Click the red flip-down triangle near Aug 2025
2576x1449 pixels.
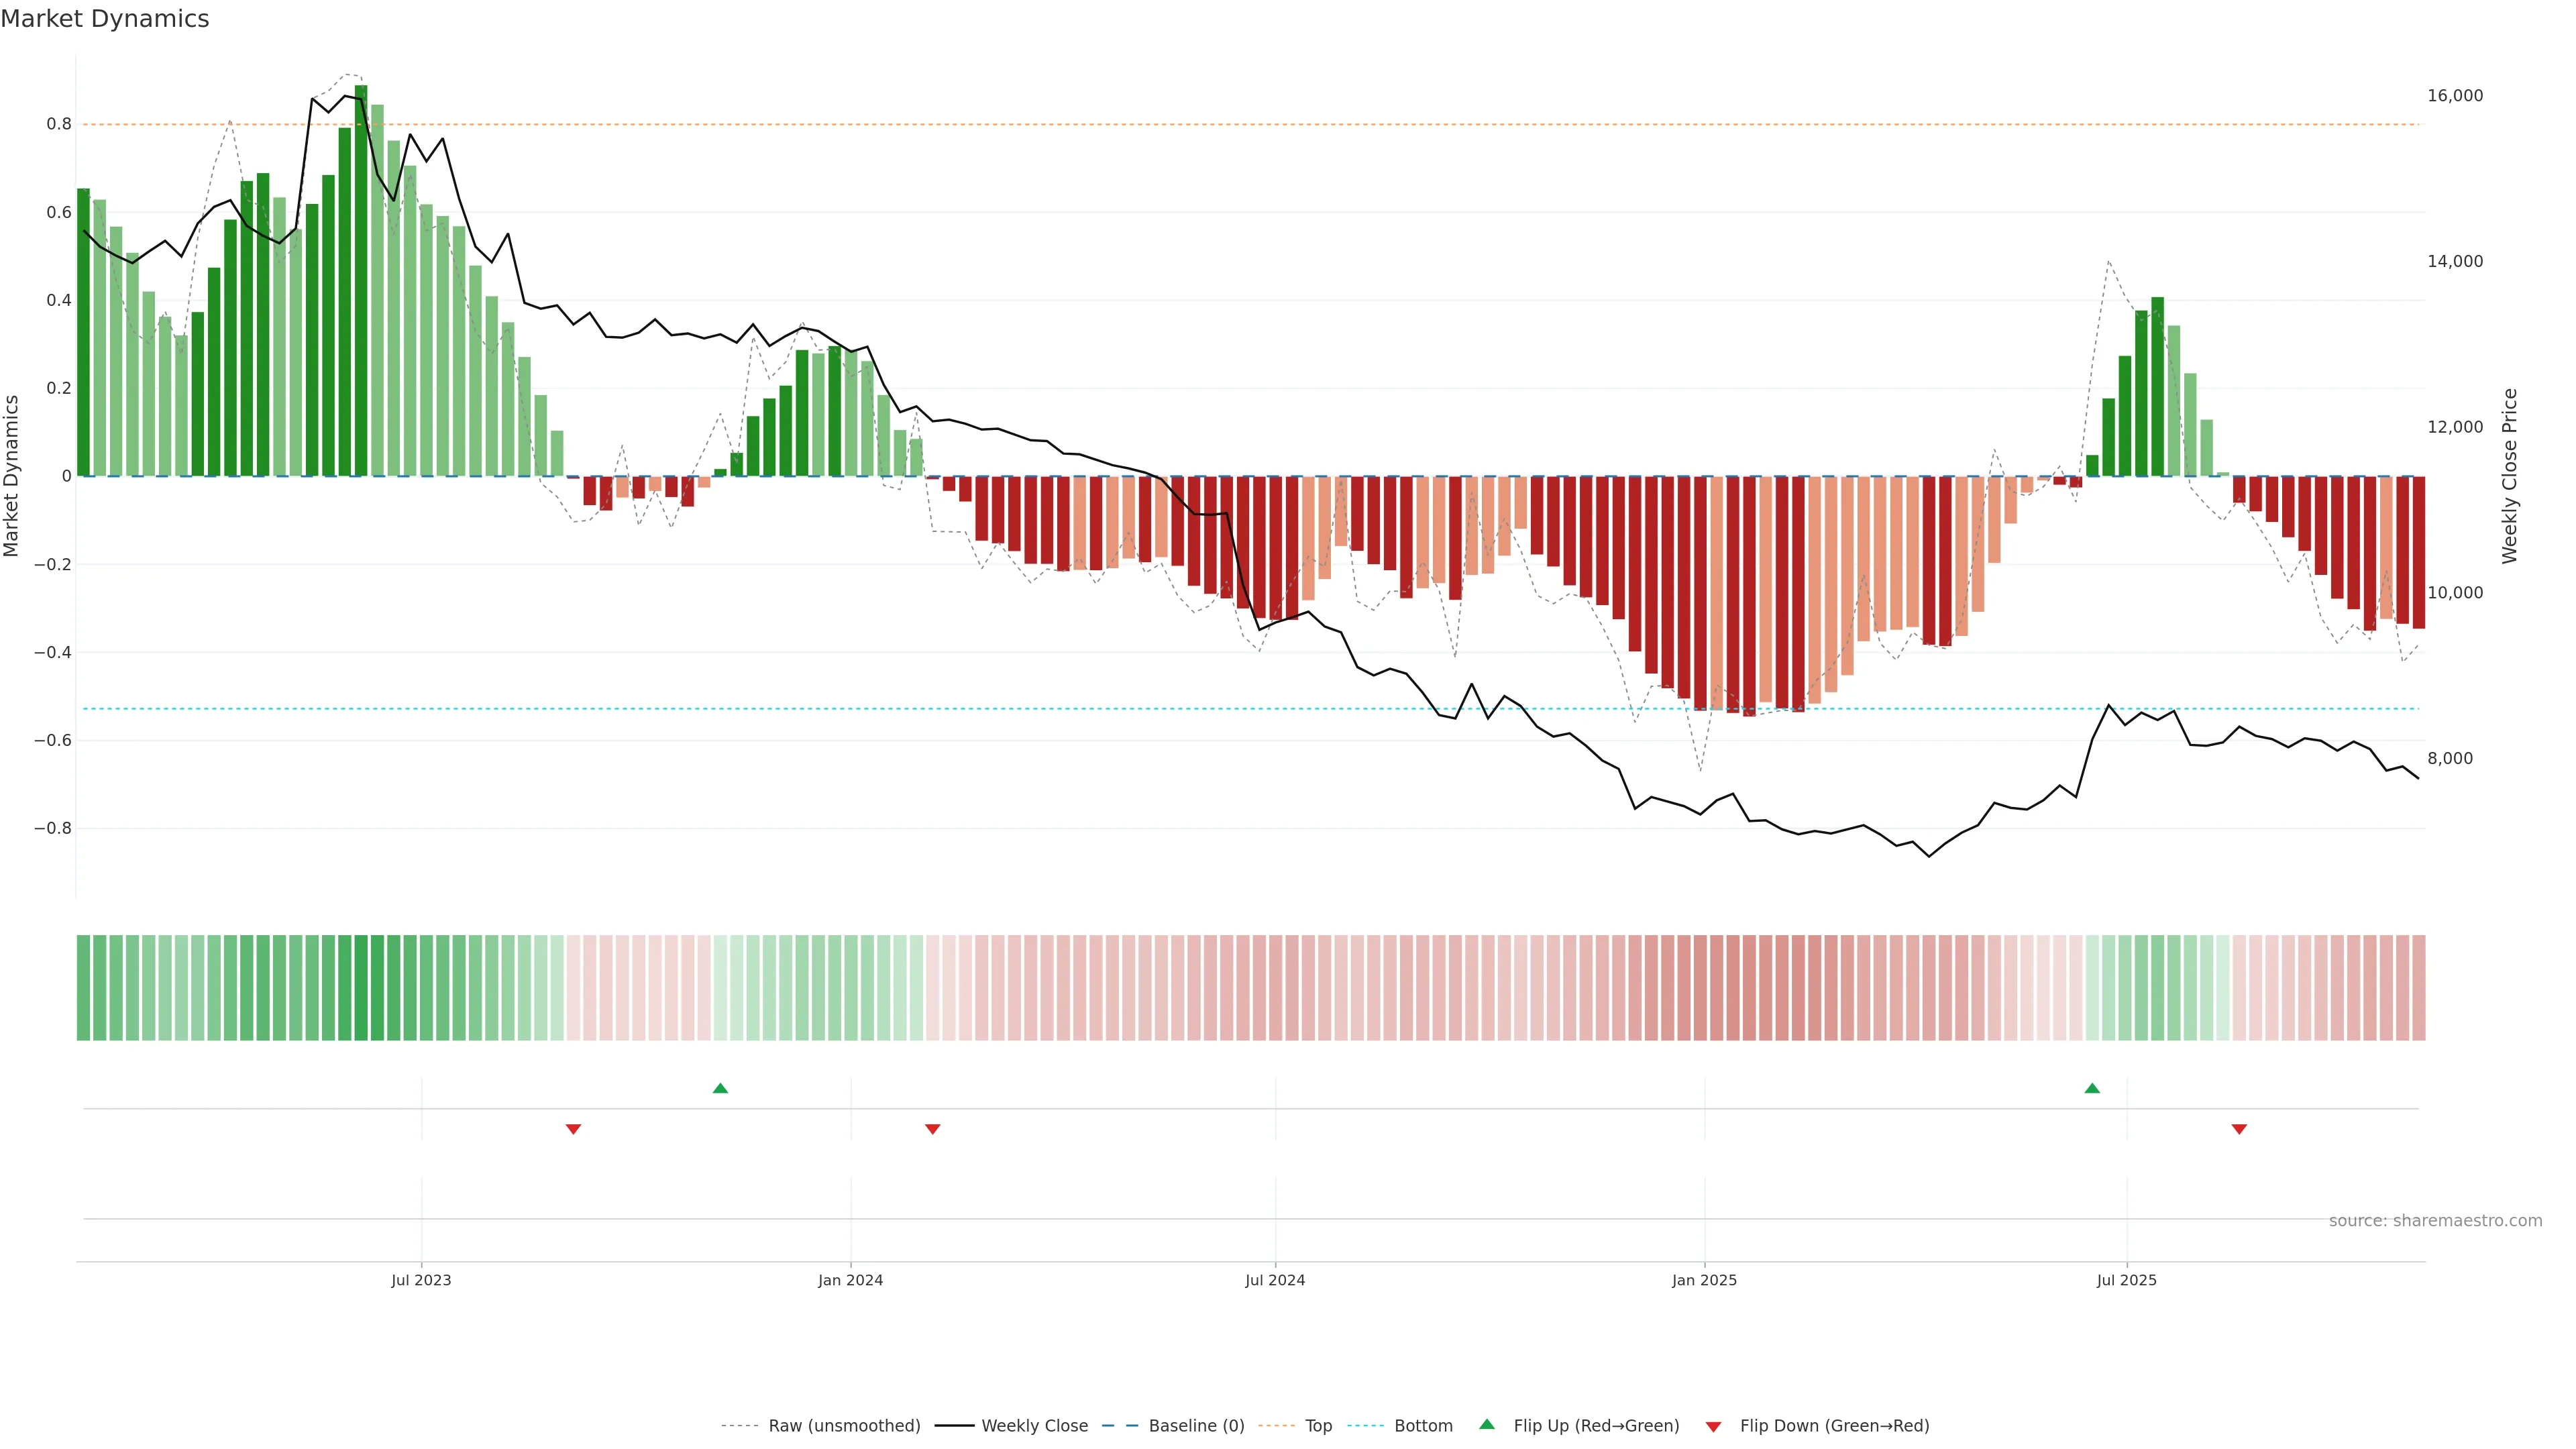click(2239, 1129)
